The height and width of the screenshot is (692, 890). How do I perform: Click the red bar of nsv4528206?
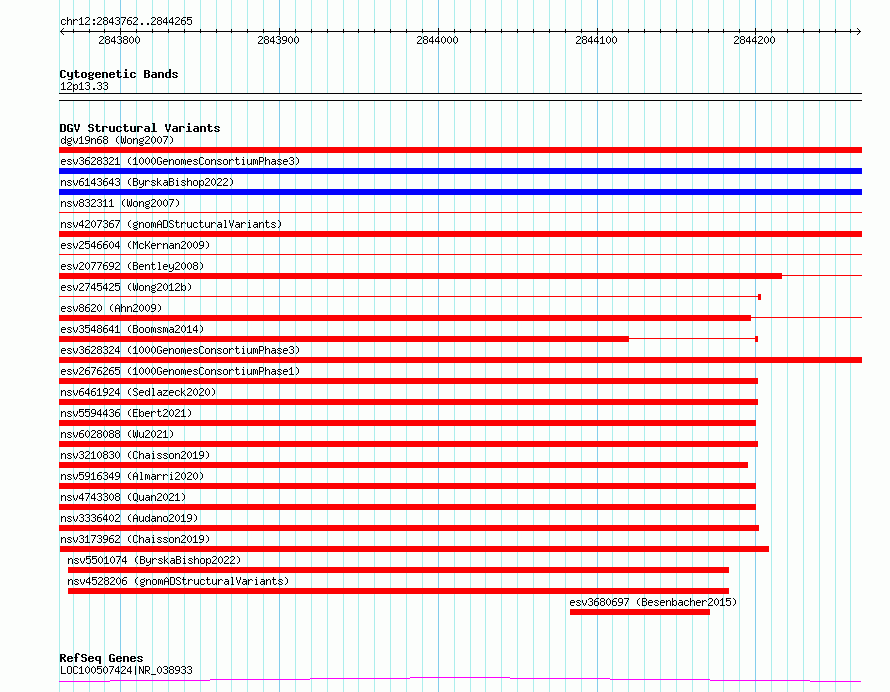pyautogui.click(x=398, y=591)
